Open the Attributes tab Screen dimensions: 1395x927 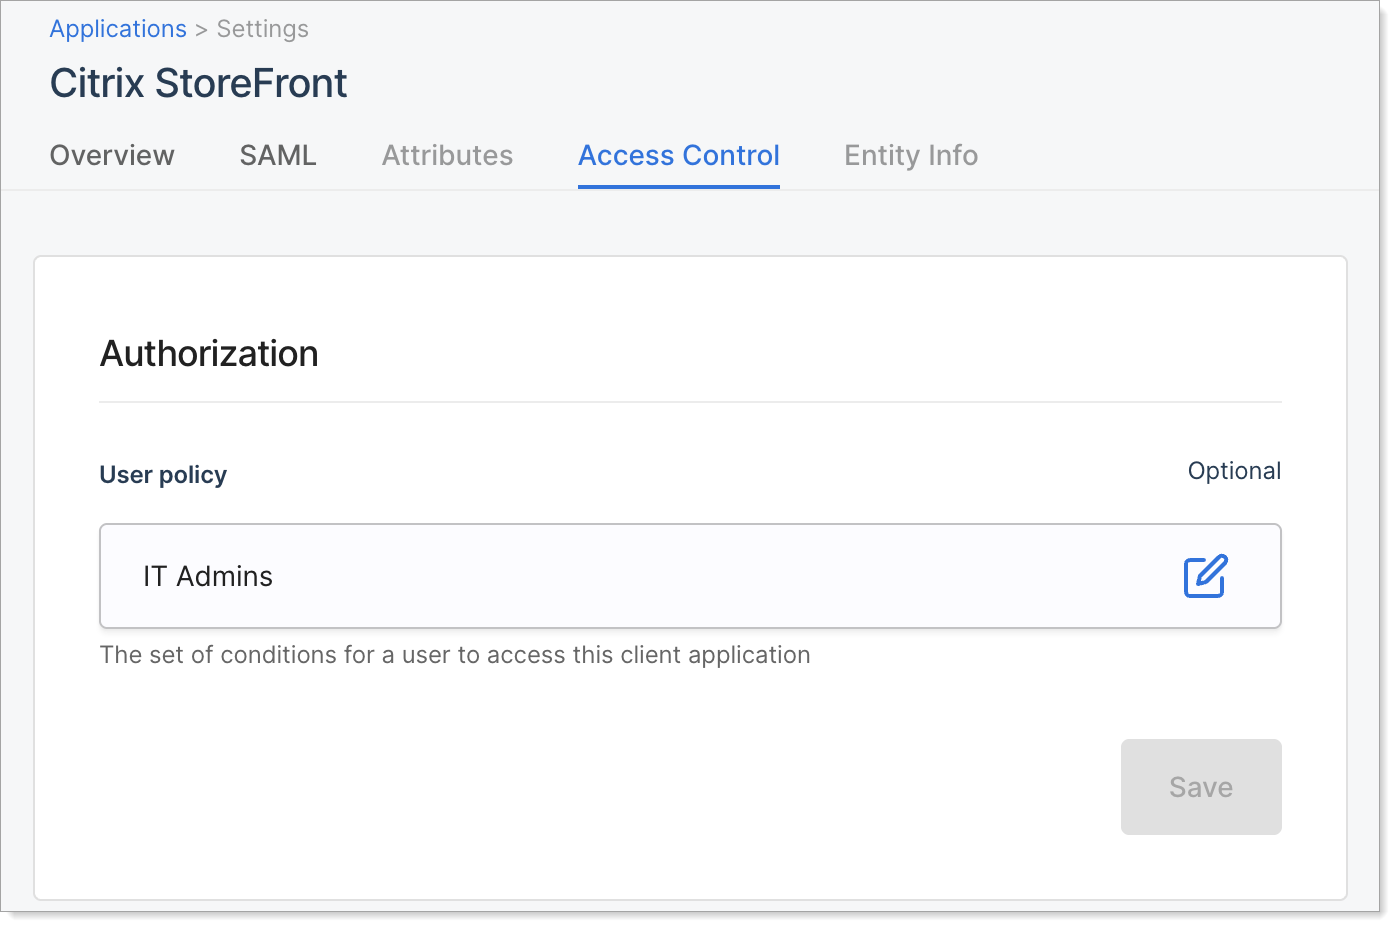[447, 155]
